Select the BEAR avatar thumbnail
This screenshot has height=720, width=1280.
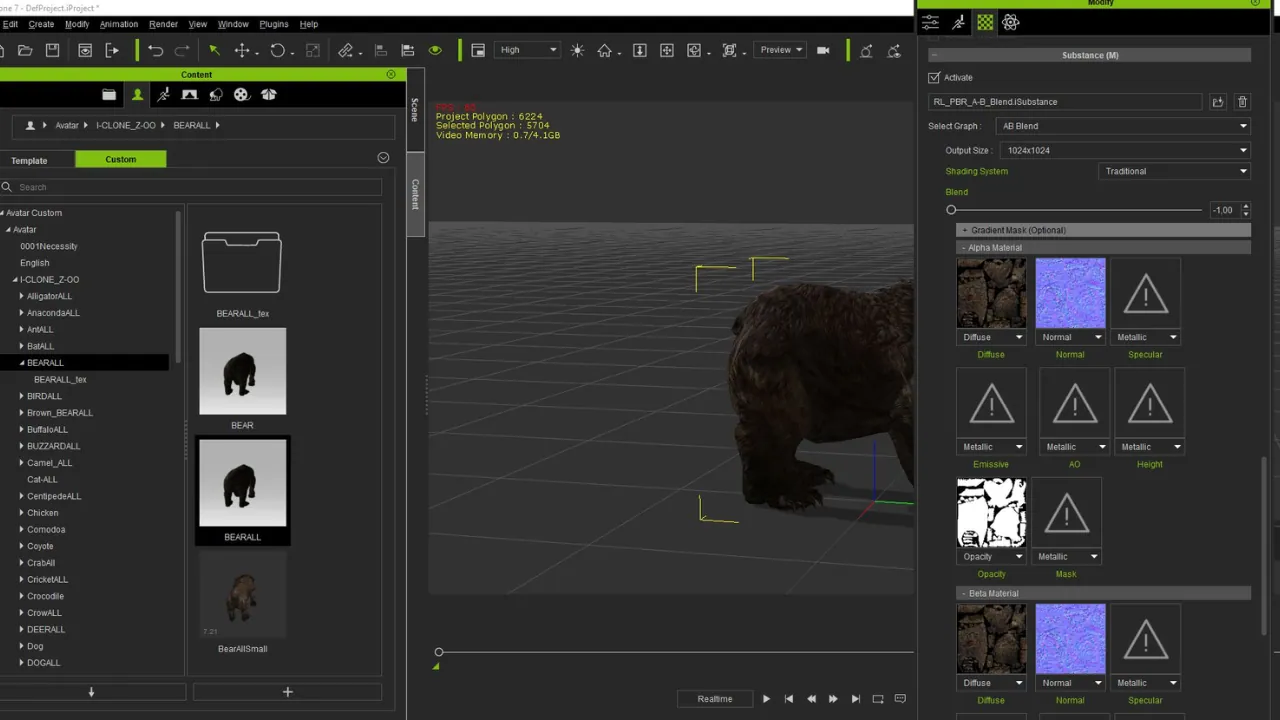coord(242,371)
